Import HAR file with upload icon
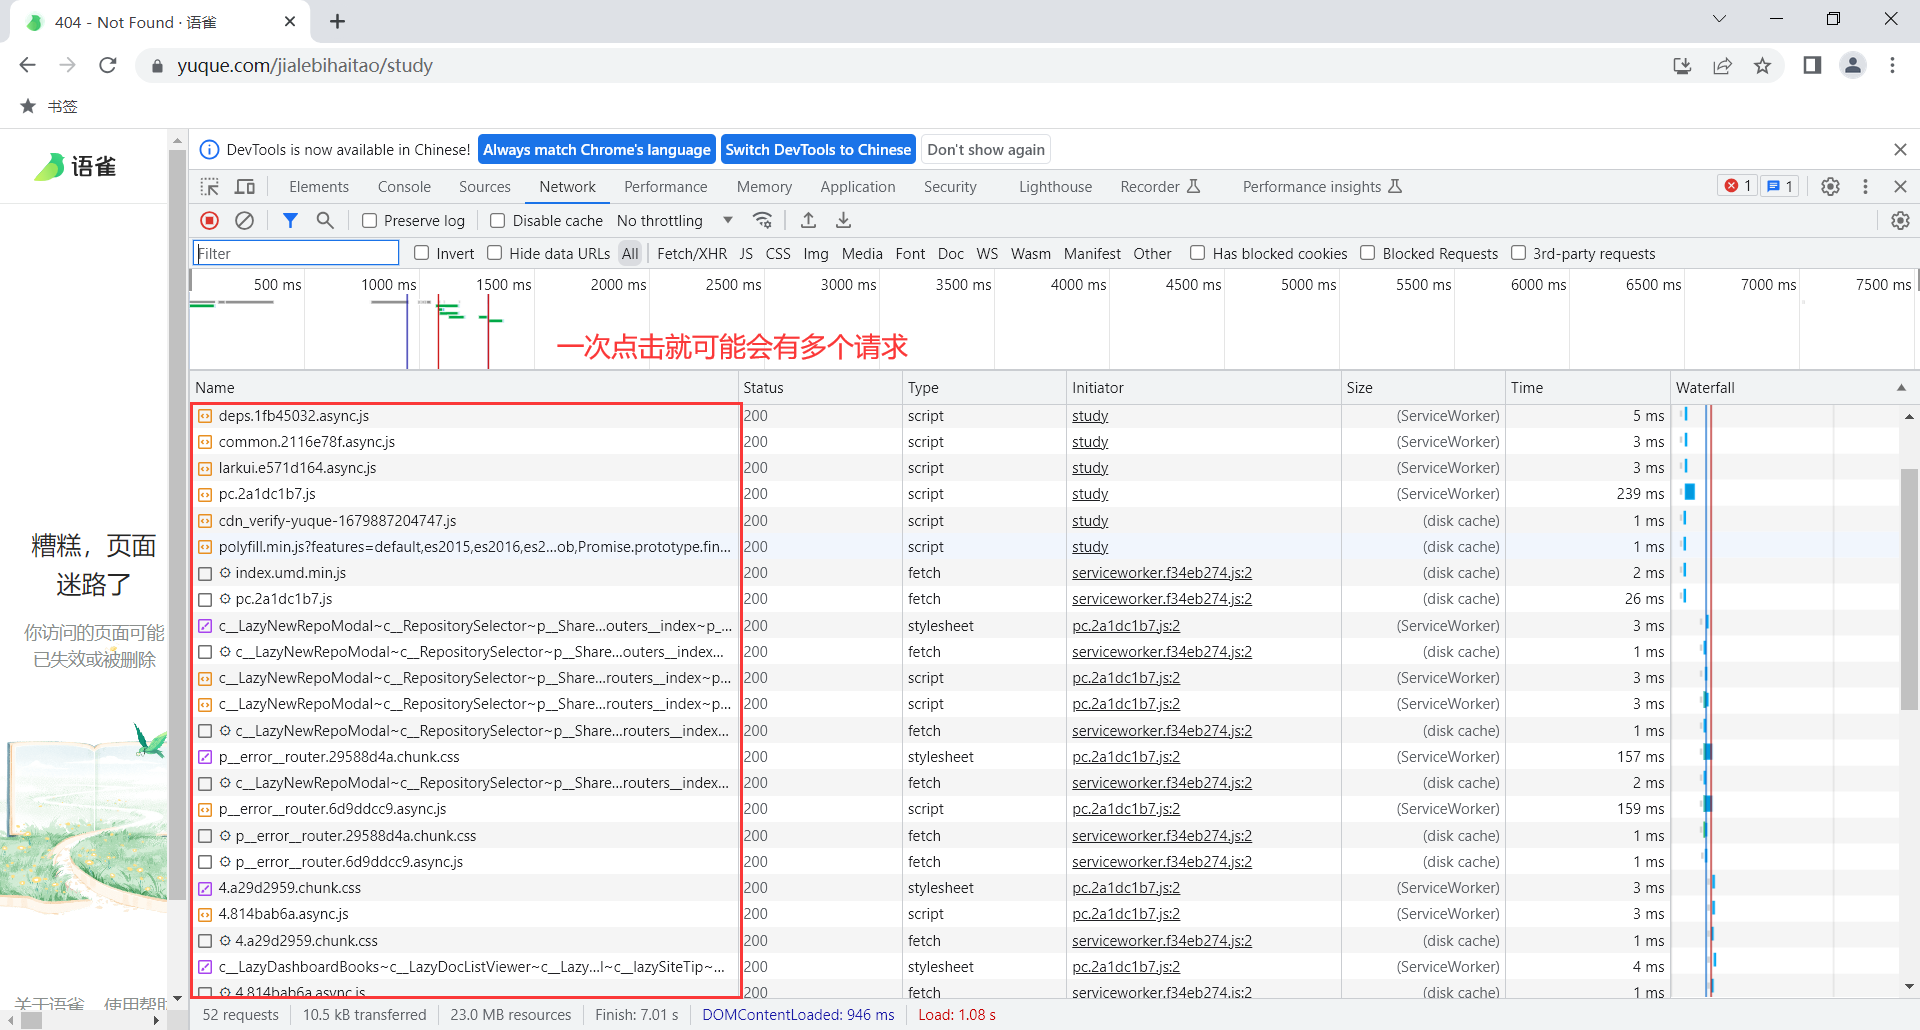 [809, 220]
